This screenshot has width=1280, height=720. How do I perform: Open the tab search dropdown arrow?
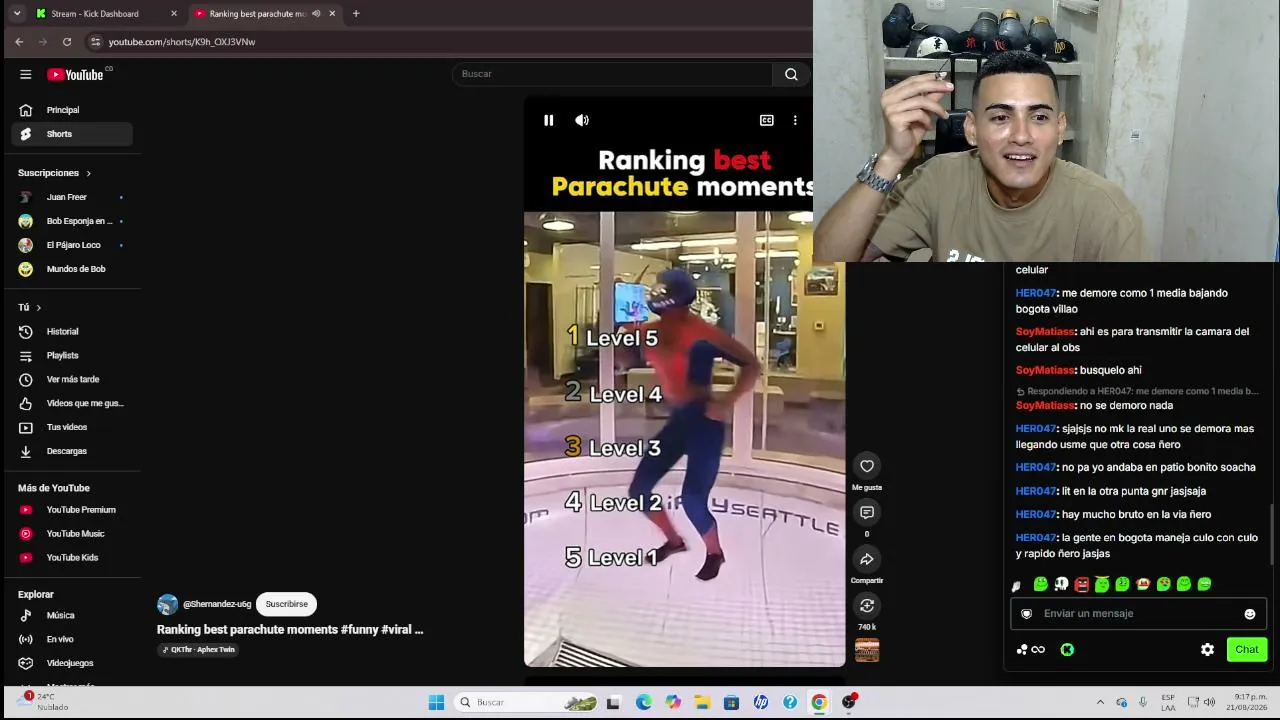coord(16,14)
